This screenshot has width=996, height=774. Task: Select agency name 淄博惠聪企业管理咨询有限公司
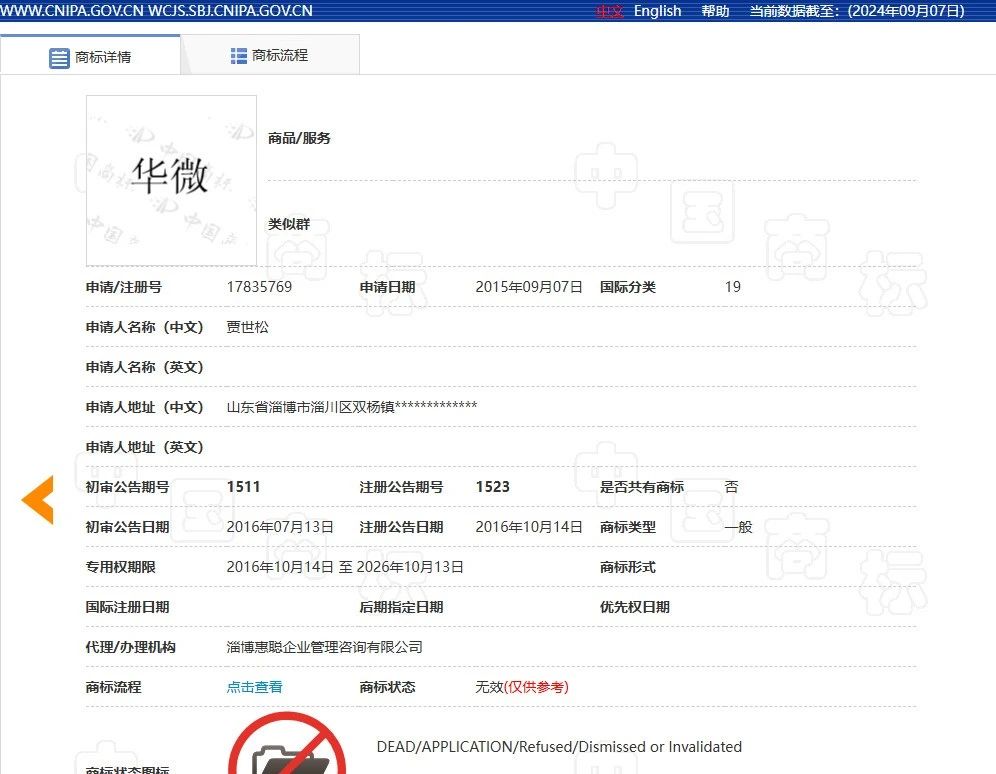(325, 647)
